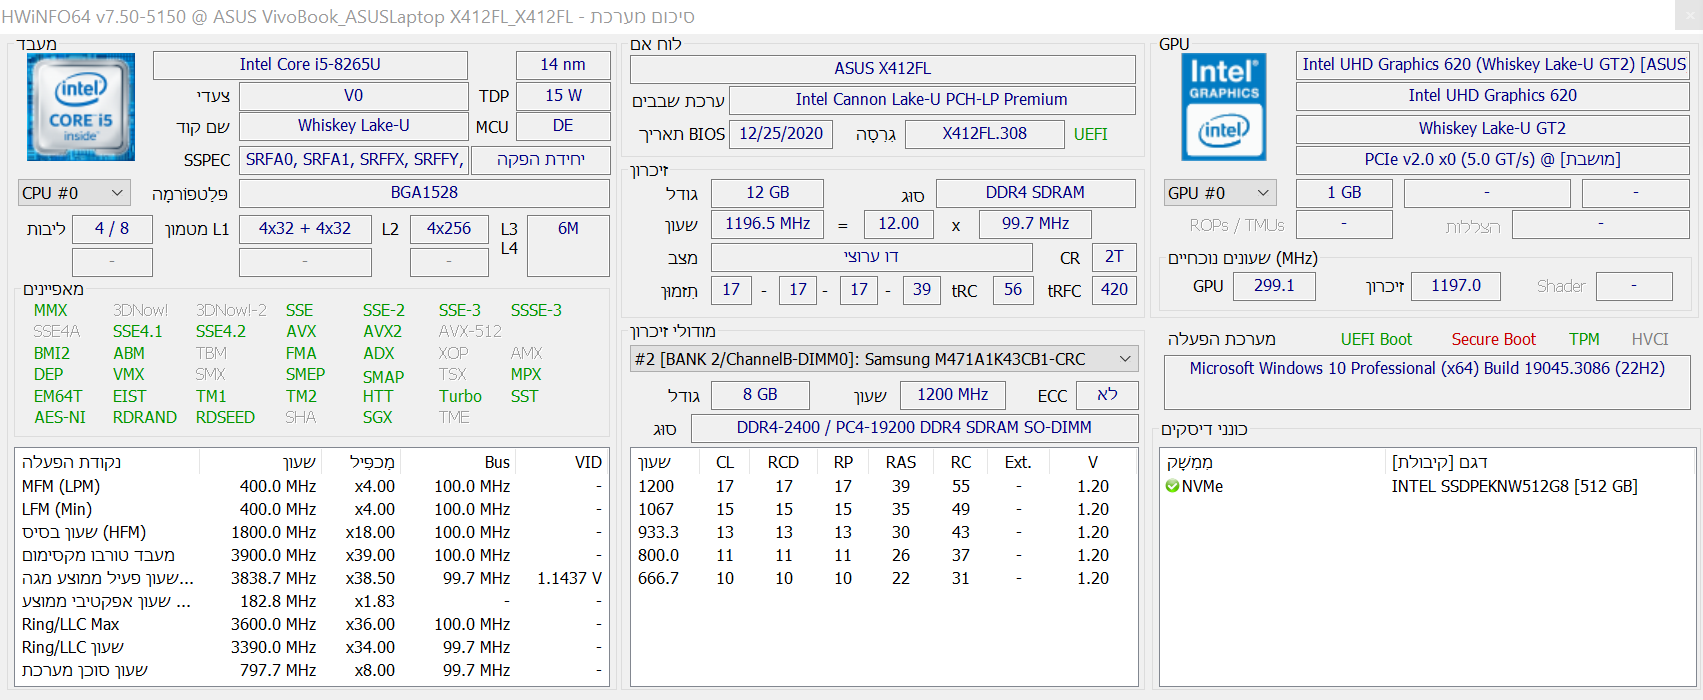
Task: Click the MCU value DE
Action: coord(563,126)
